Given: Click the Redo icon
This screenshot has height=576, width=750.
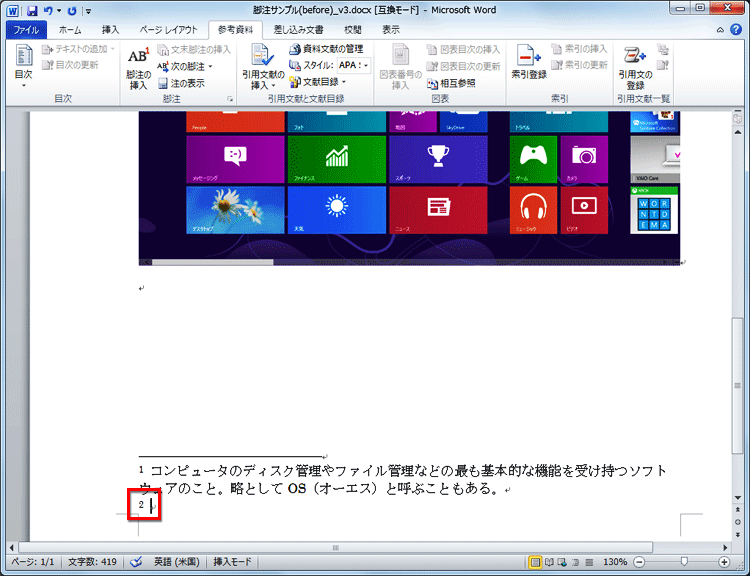Looking at the screenshot, I should (x=72, y=11).
